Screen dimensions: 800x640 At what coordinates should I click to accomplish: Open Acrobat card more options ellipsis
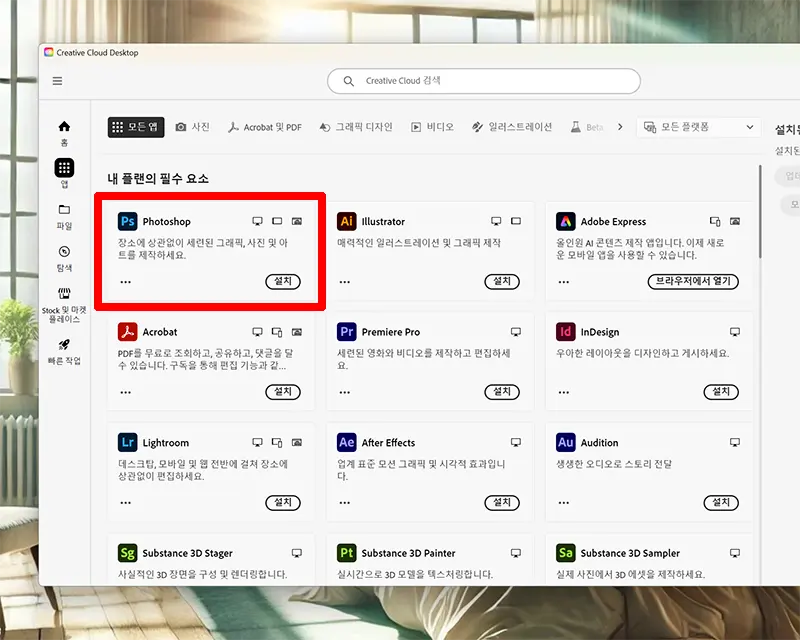[x=126, y=392]
